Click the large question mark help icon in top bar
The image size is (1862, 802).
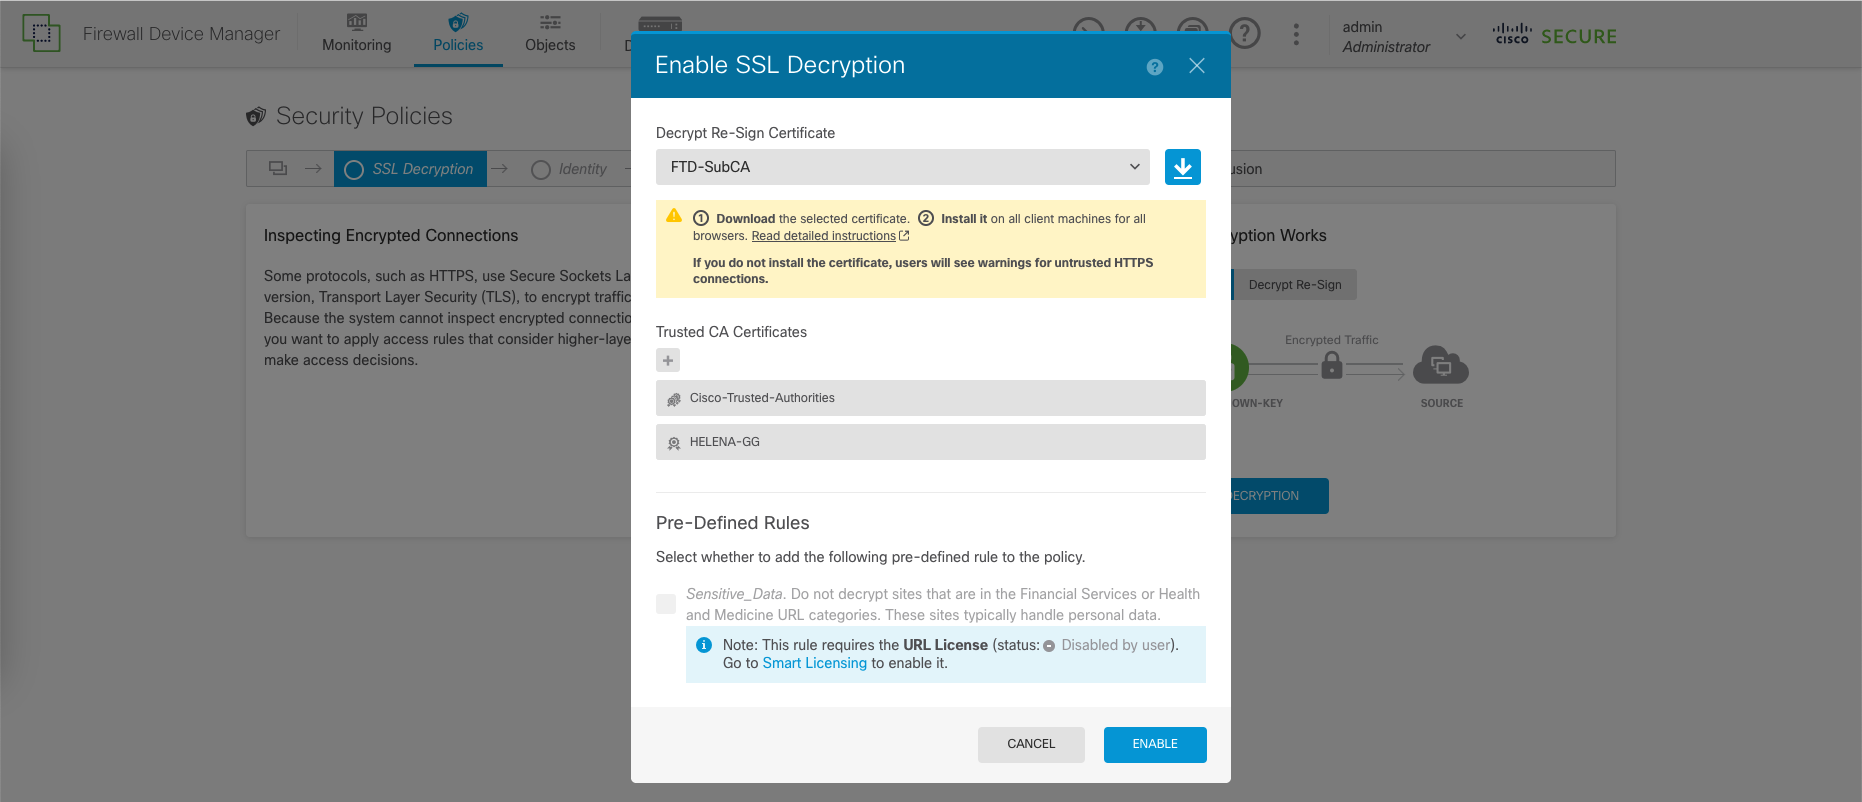pyautogui.click(x=1244, y=34)
